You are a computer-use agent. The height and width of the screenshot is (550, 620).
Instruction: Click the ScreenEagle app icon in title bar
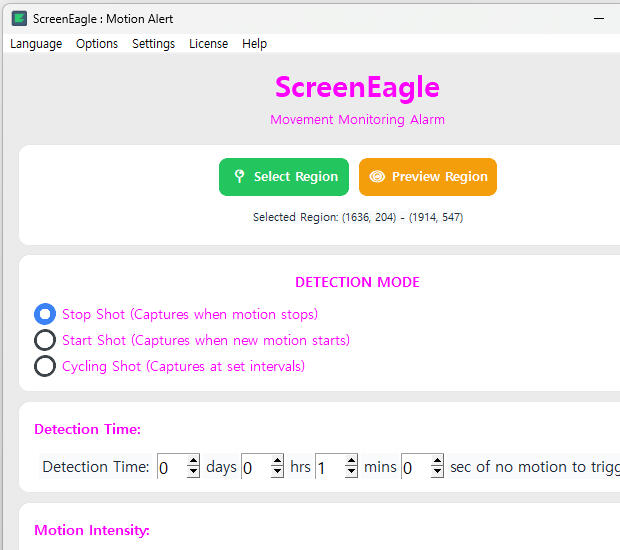click(x=19, y=18)
